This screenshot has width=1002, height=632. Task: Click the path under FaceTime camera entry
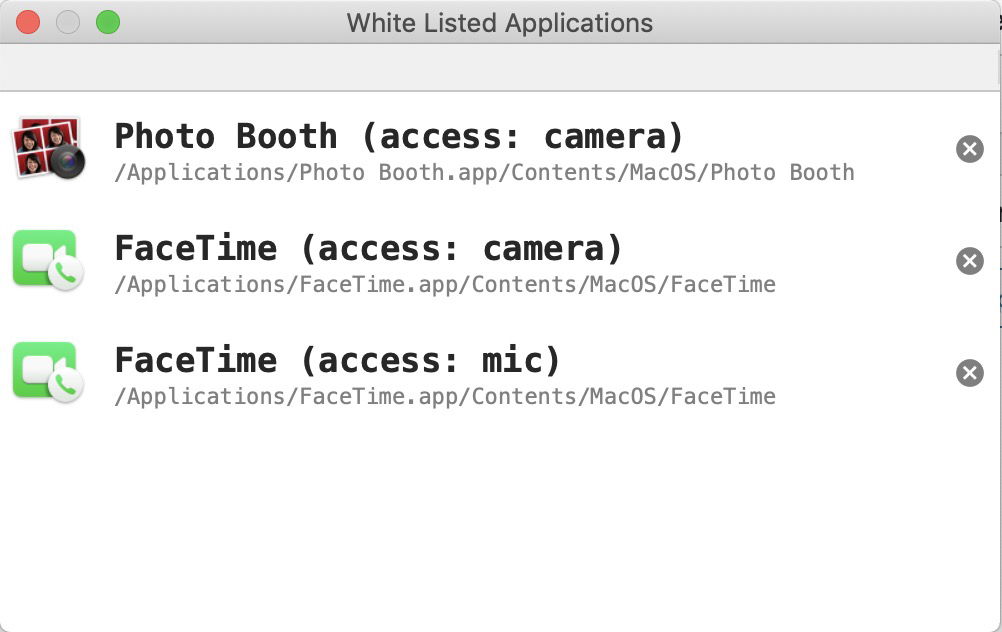[445, 284]
